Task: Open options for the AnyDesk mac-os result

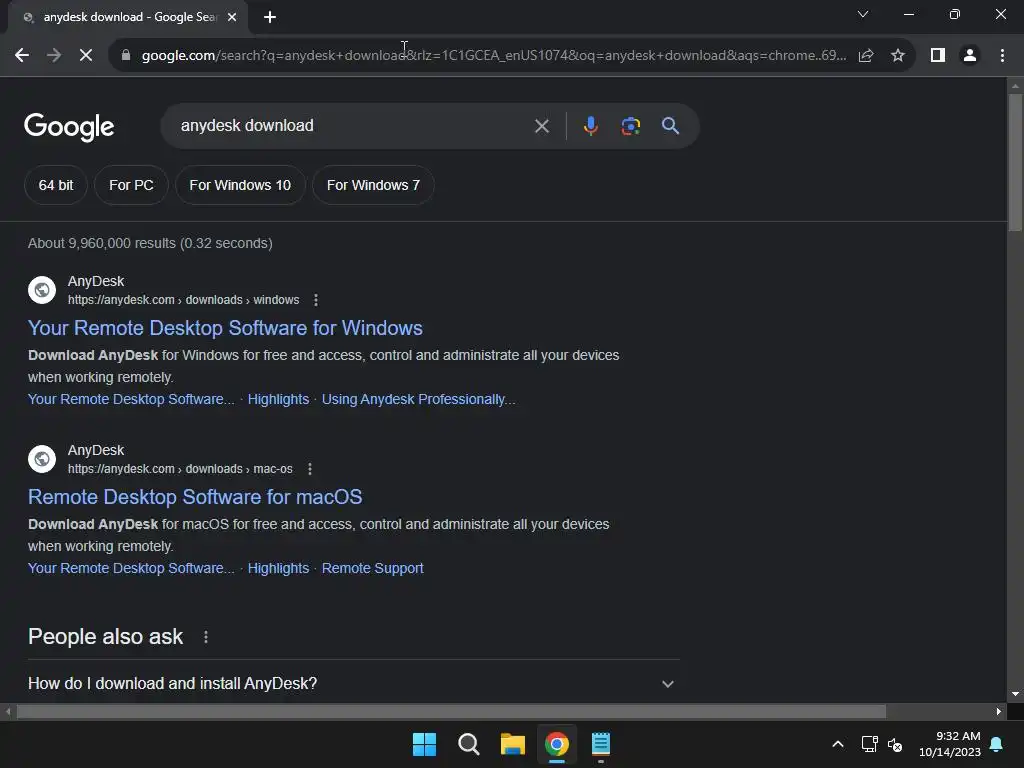Action: [310, 469]
